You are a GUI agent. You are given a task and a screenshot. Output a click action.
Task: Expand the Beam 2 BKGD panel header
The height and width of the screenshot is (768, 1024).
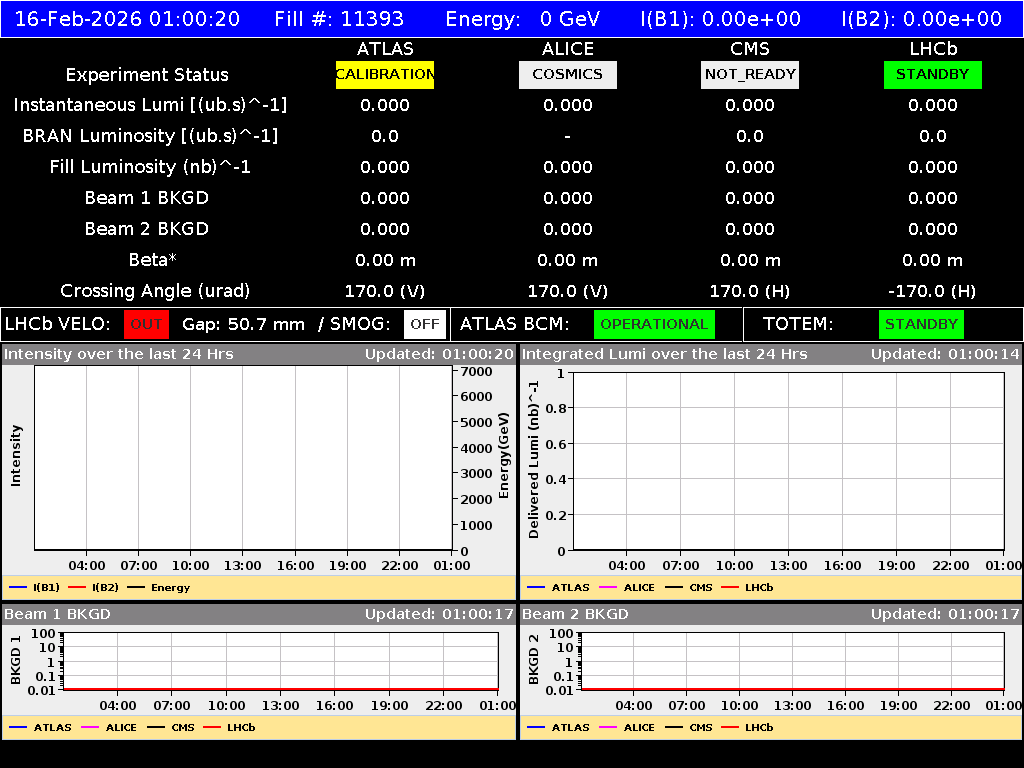[578, 614]
